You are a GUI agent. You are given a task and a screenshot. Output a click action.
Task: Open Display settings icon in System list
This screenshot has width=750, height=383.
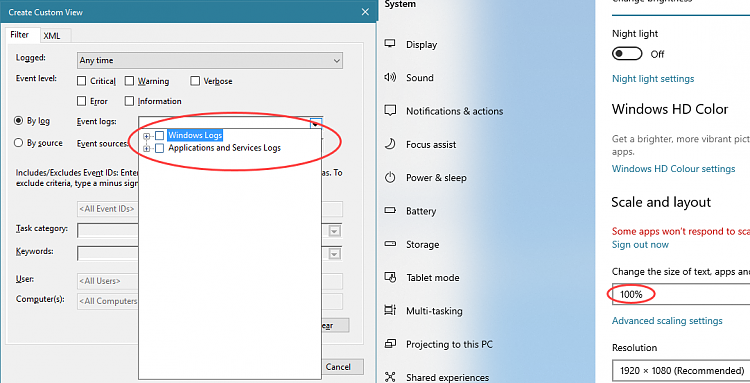click(x=390, y=44)
